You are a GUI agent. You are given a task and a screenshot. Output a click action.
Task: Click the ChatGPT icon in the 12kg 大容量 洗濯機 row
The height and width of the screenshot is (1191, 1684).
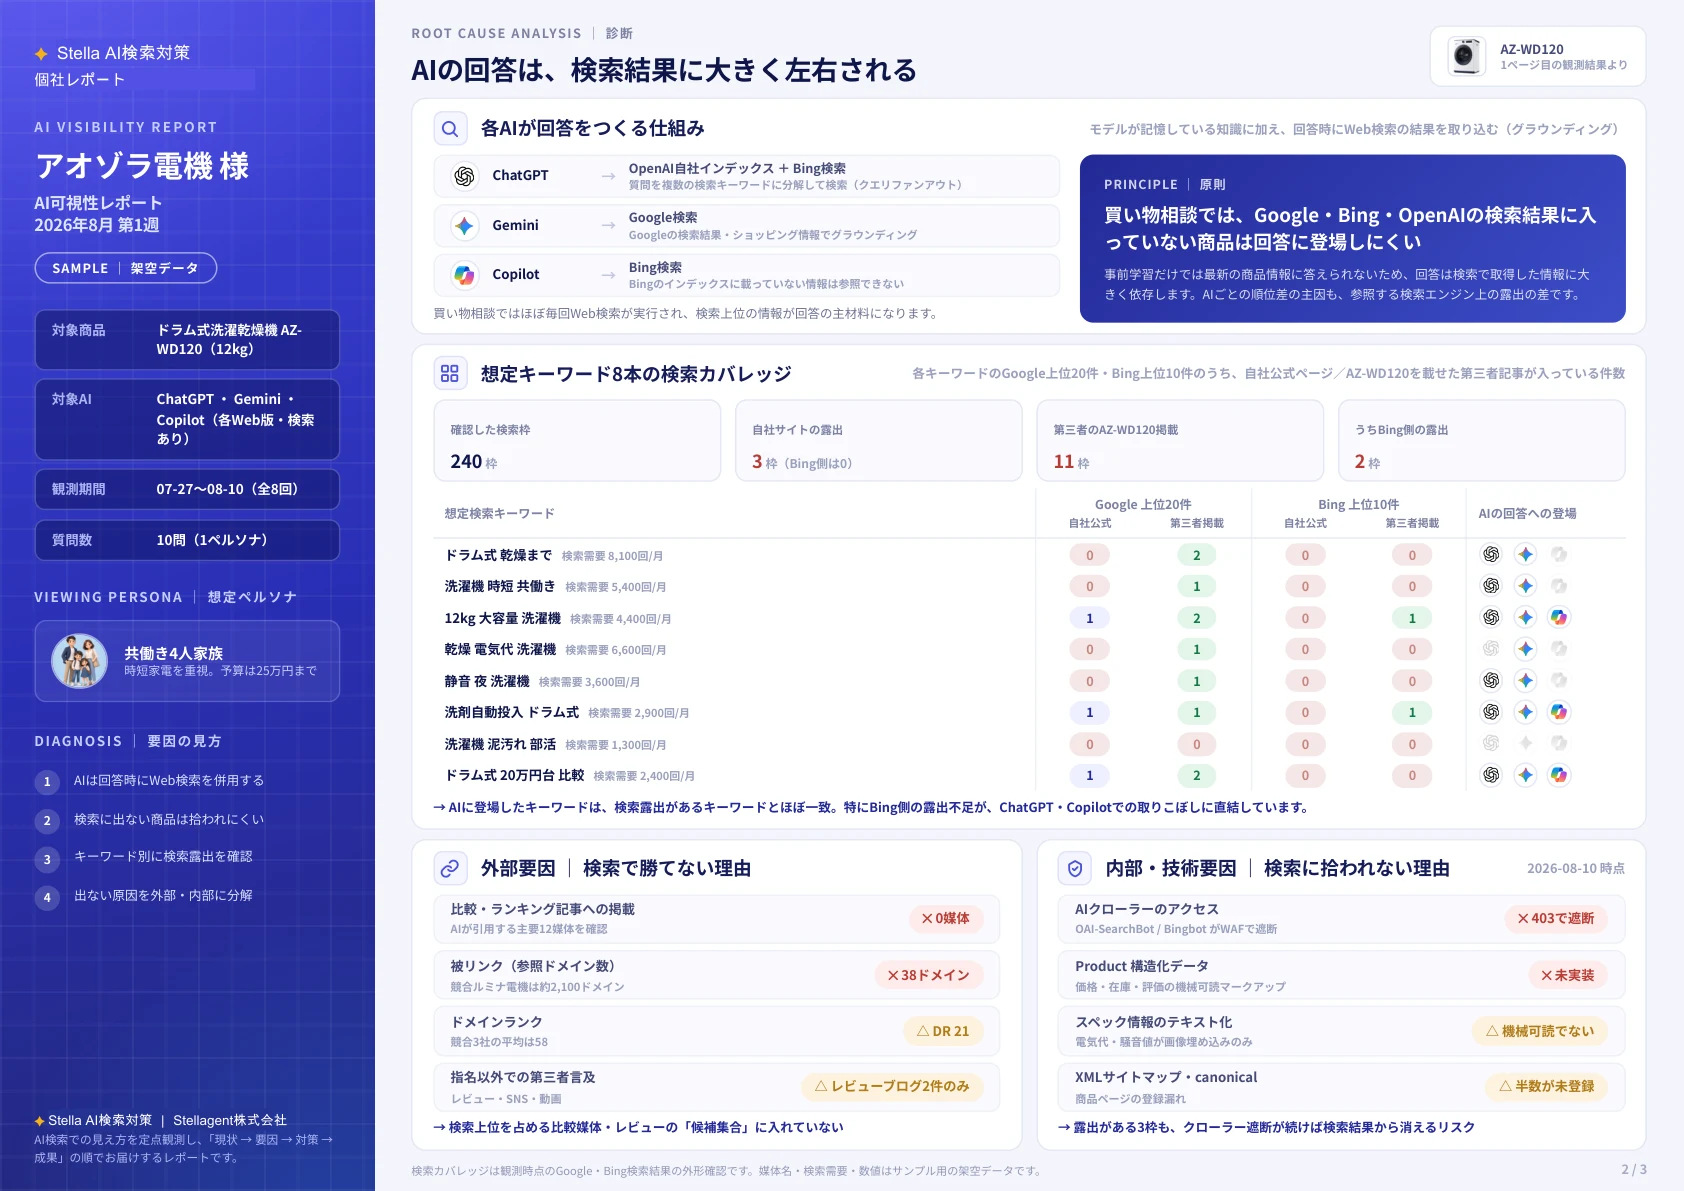(1491, 618)
